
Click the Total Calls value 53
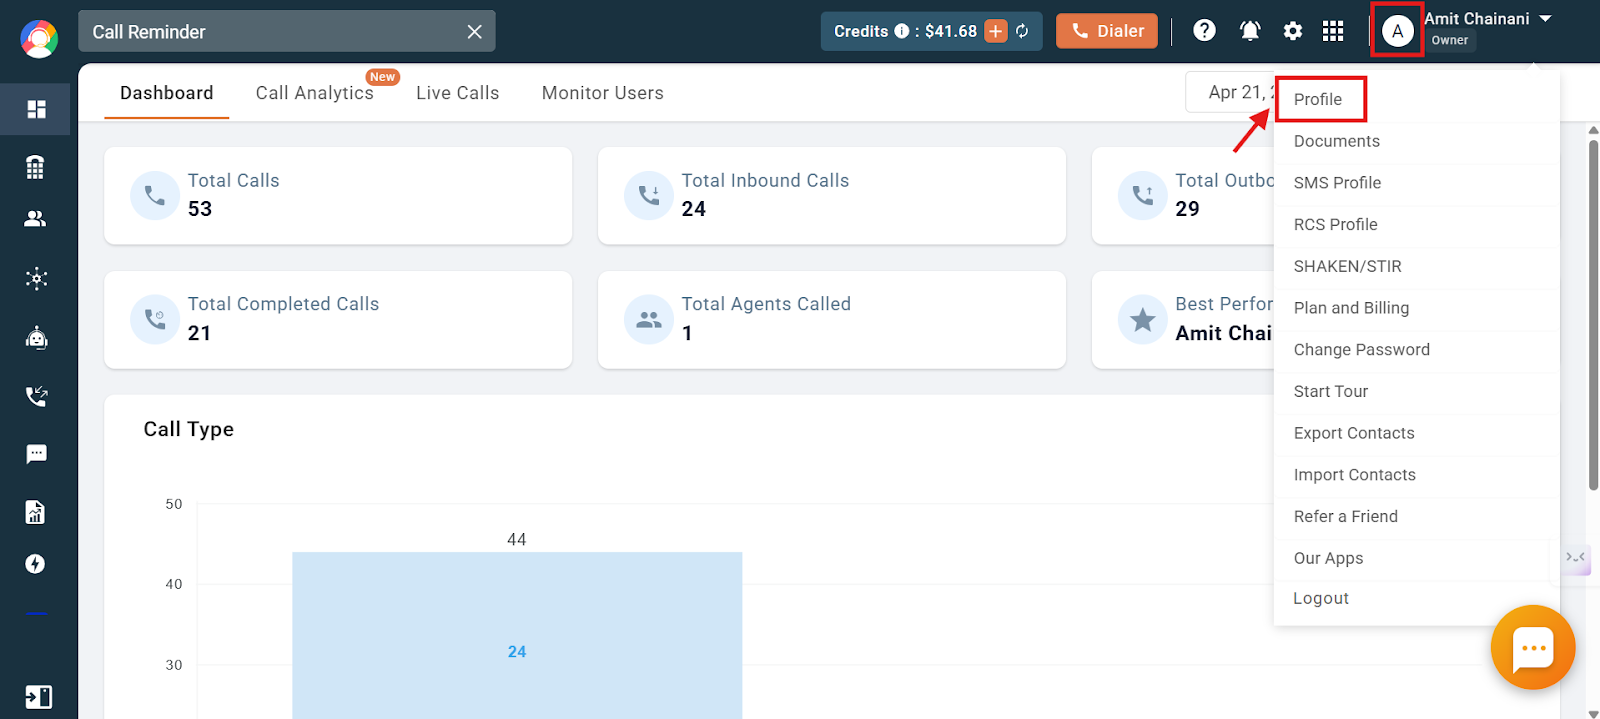(200, 209)
